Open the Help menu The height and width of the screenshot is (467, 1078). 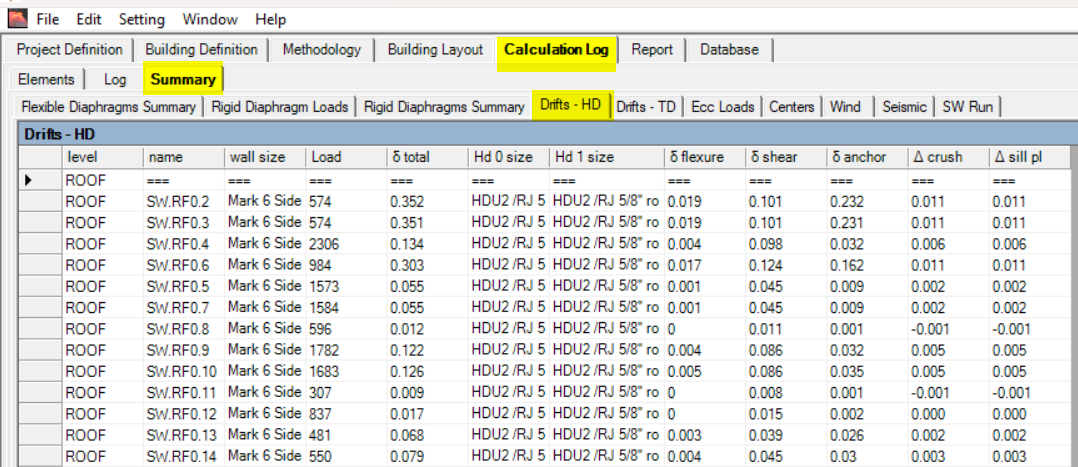tap(270, 19)
